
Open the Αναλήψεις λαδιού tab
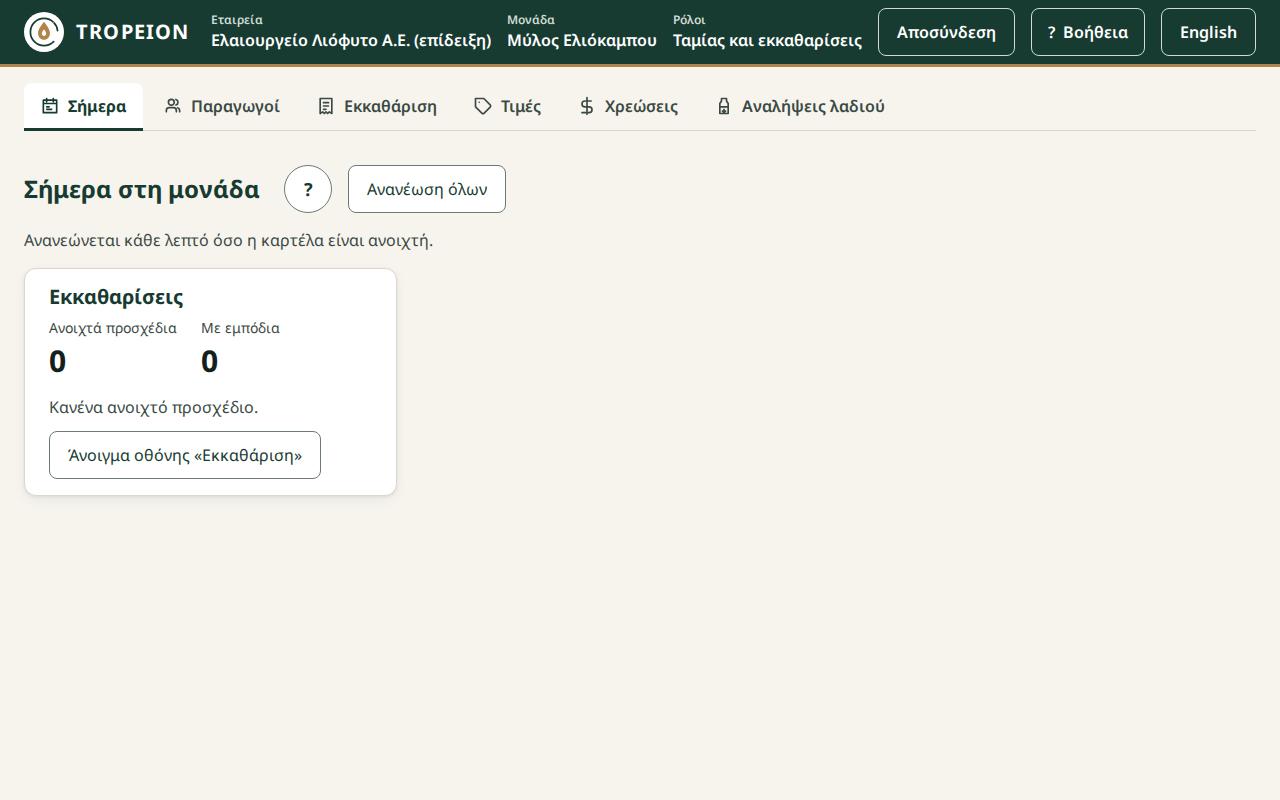click(800, 106)
